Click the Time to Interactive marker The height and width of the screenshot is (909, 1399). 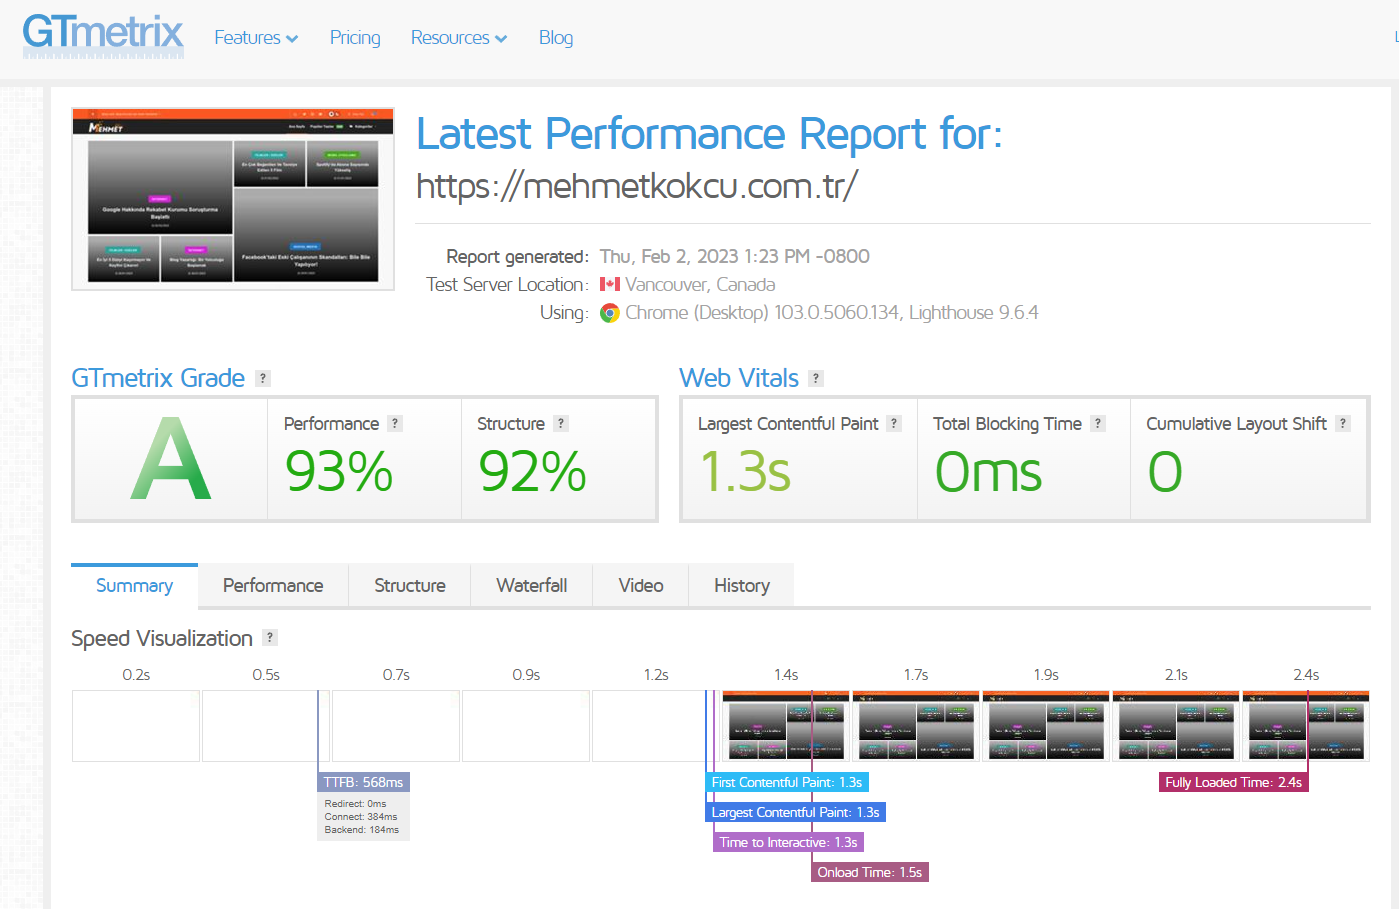(x=788, y=842)
